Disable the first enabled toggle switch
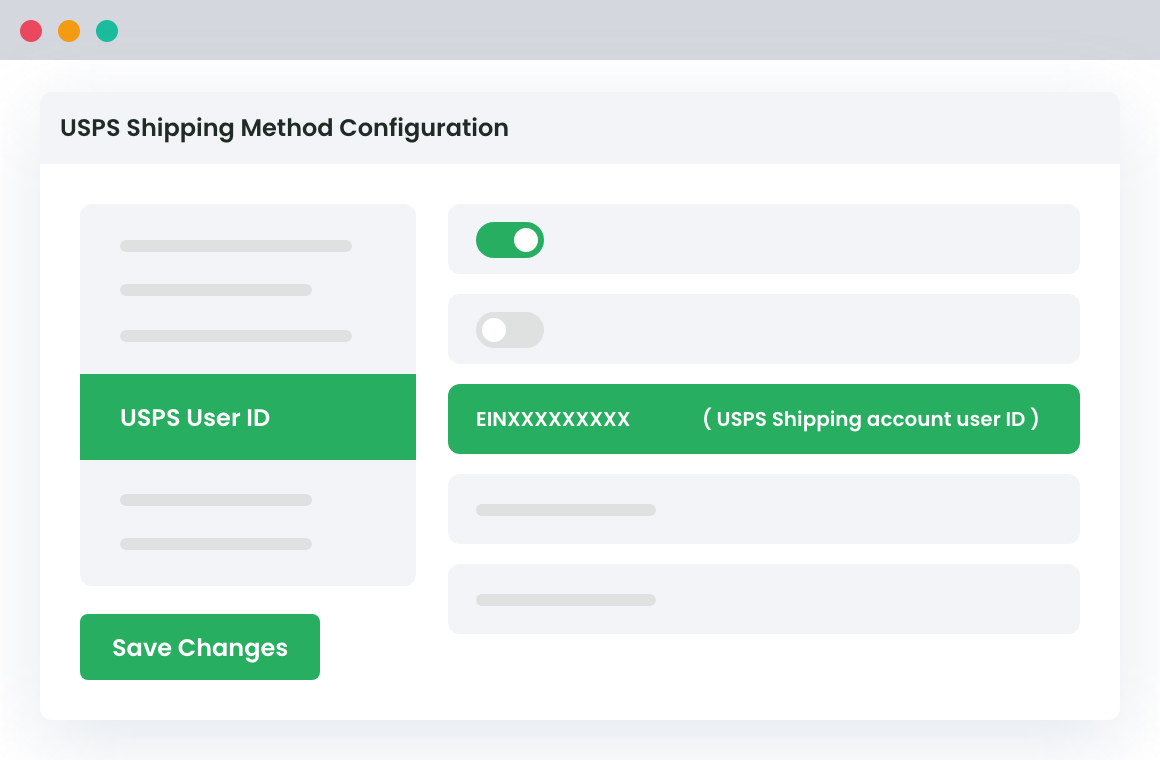The width and height of the screenshot is (1160, 760). [x=510, y=240]
